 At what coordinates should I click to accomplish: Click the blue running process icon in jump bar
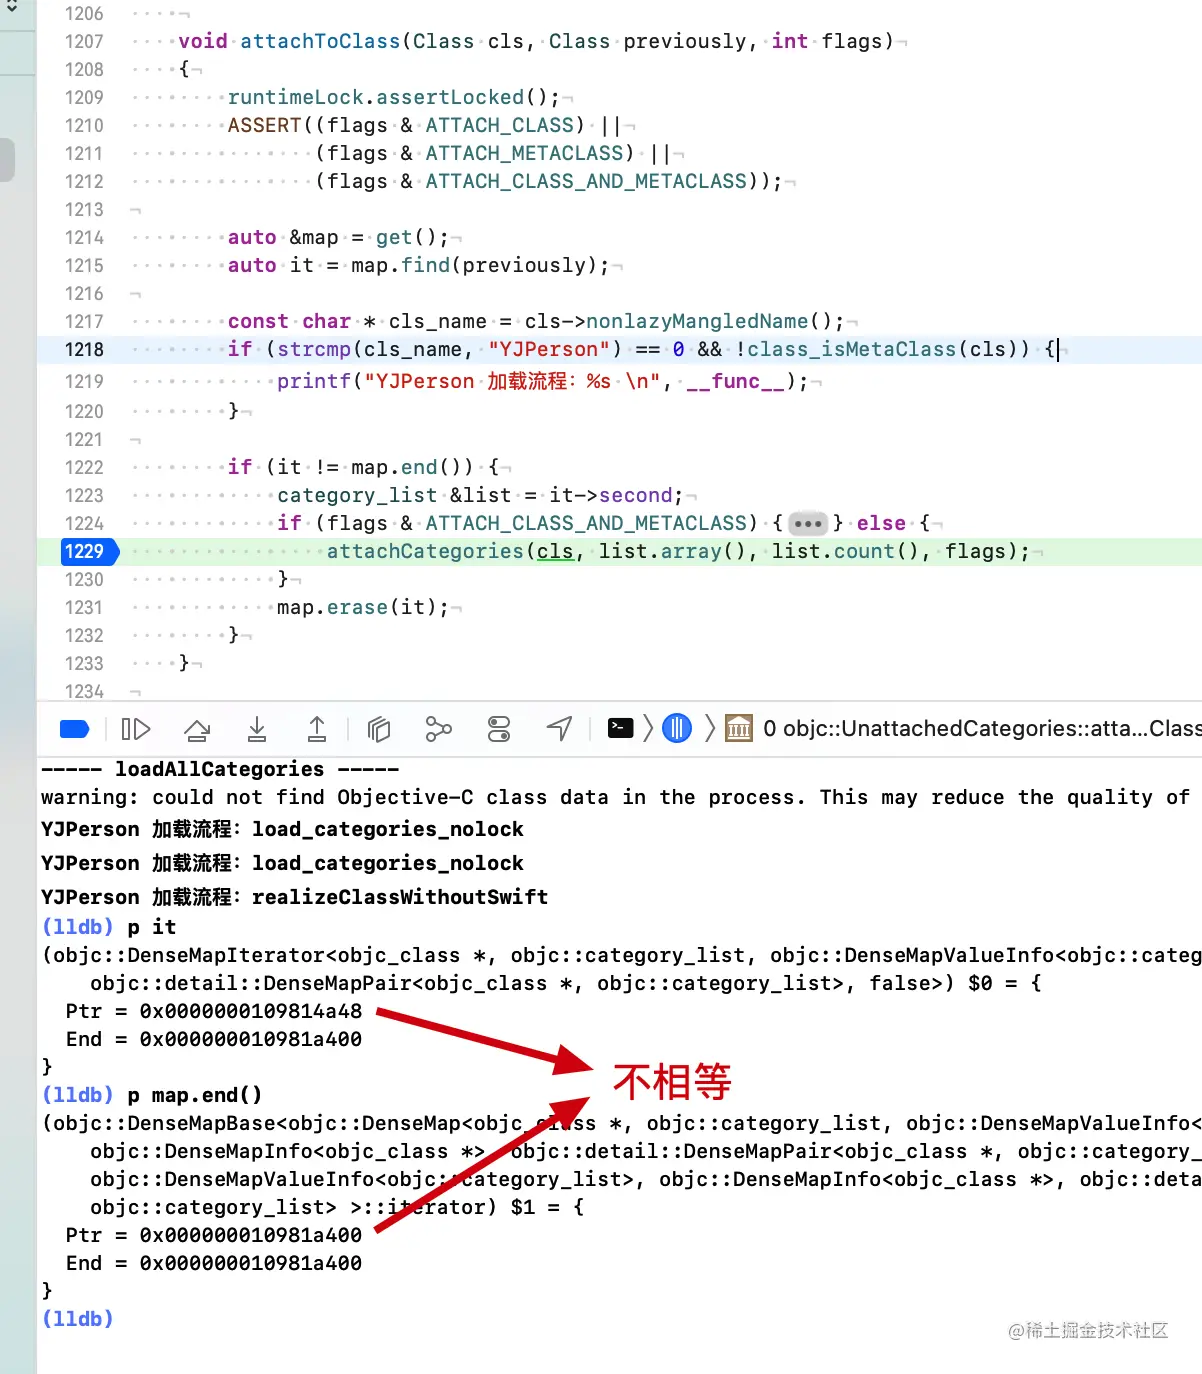click(676, 729)
